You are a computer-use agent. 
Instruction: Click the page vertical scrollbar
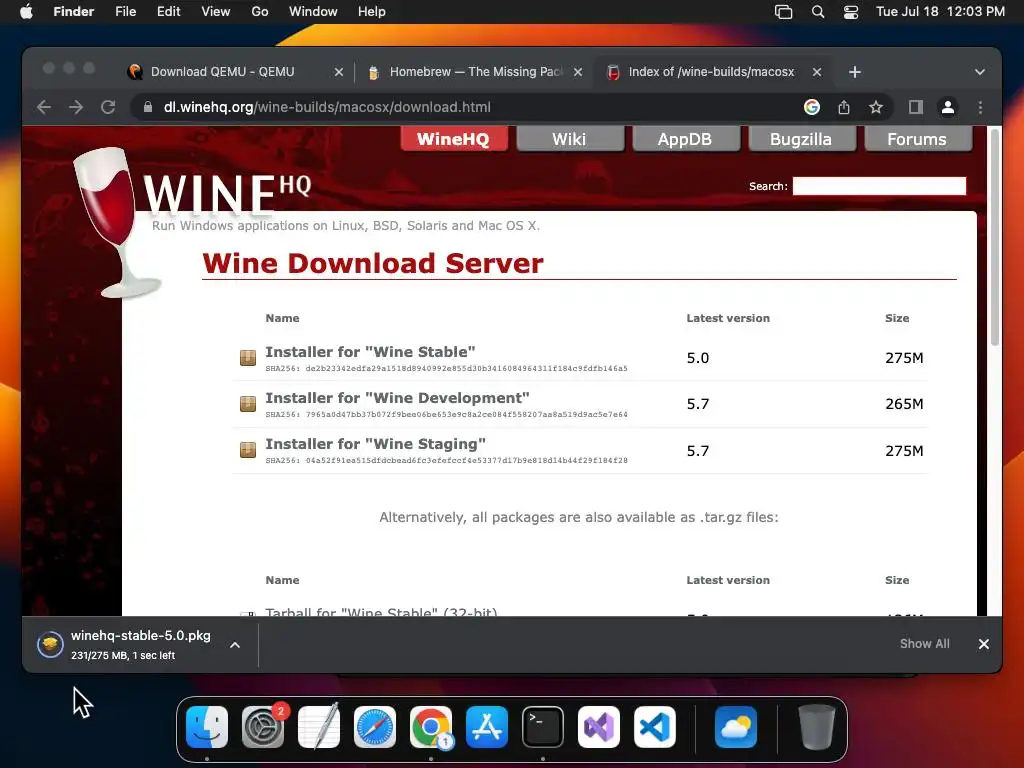pyautogui.click(x=995, y=237)
